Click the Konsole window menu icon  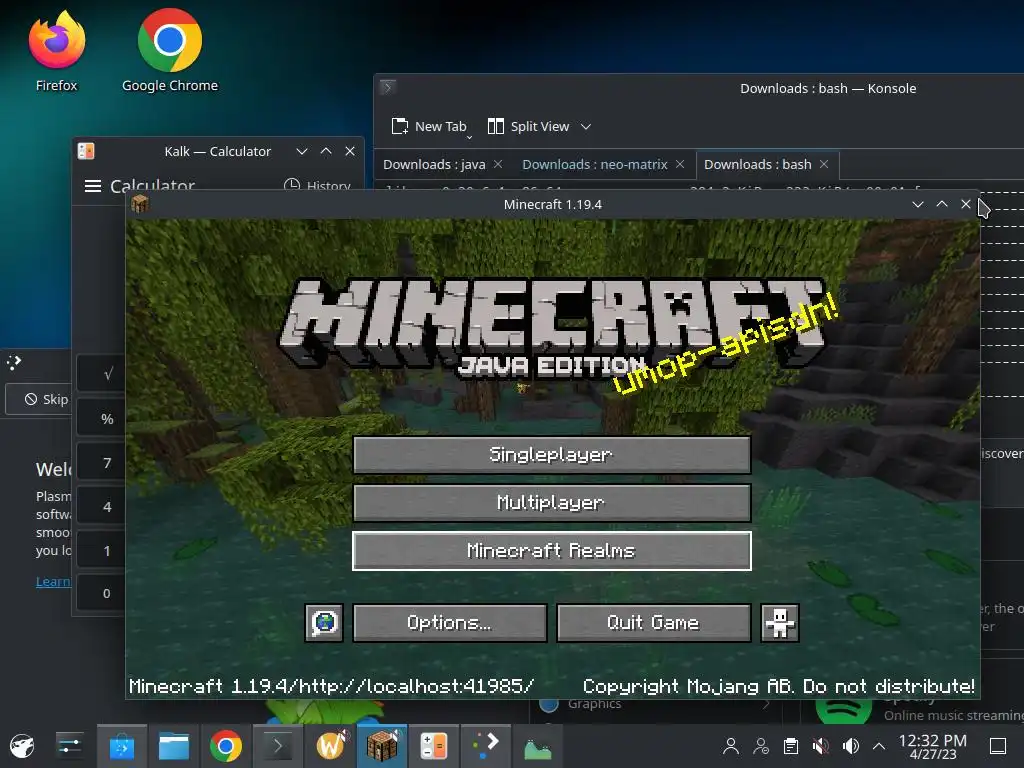coord(388,87)
